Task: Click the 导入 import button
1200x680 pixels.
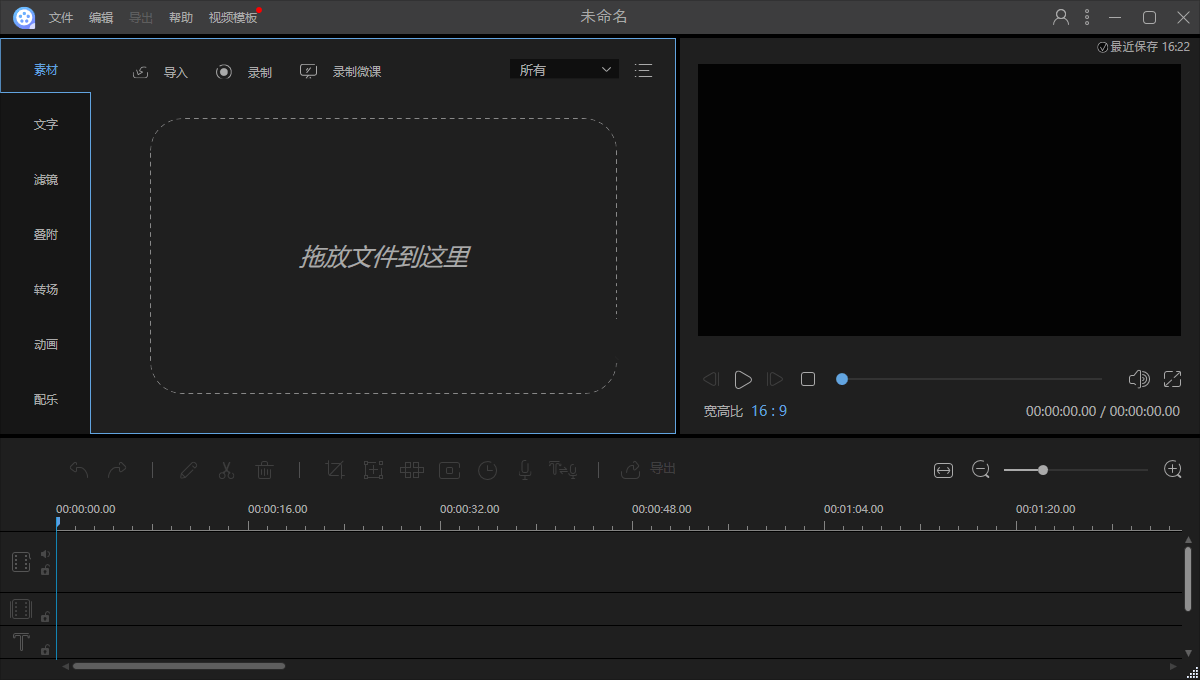Action: [x=161, y=72]
